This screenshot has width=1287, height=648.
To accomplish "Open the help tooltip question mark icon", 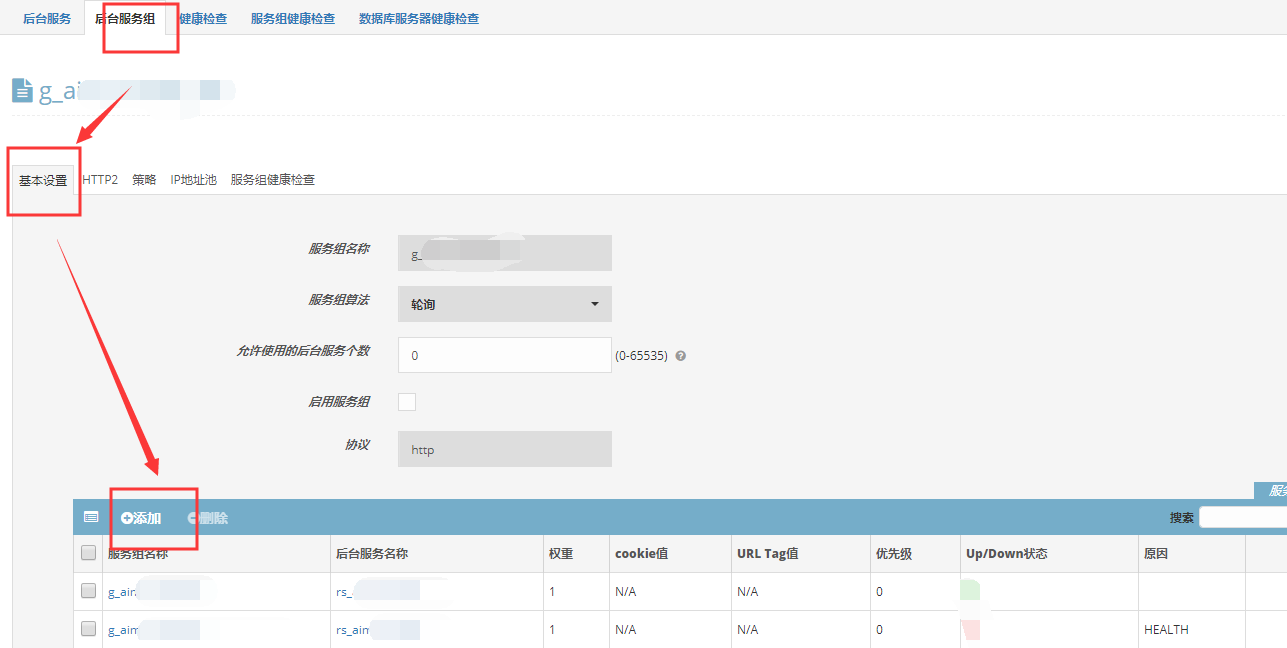I will point(680,355).
